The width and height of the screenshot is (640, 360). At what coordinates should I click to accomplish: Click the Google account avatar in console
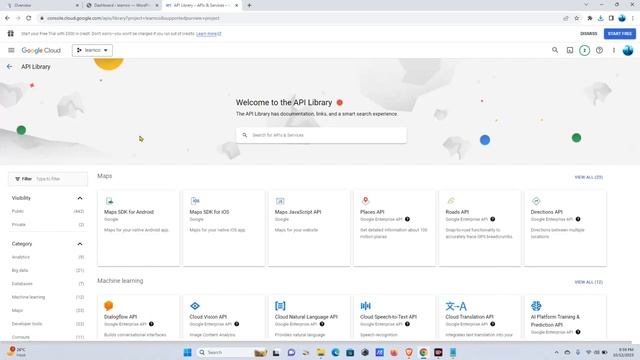tap(628, 50)
